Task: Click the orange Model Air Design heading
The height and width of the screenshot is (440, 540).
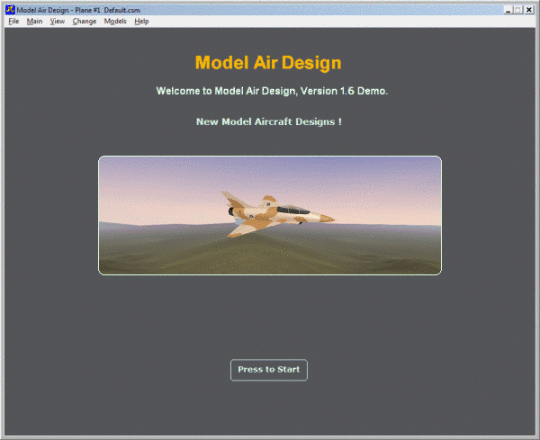Action: tap(268, 63)
